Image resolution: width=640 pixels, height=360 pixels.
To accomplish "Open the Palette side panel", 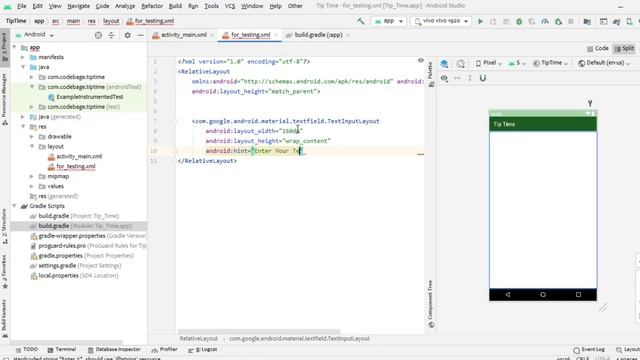I will (x=430, y=74).
